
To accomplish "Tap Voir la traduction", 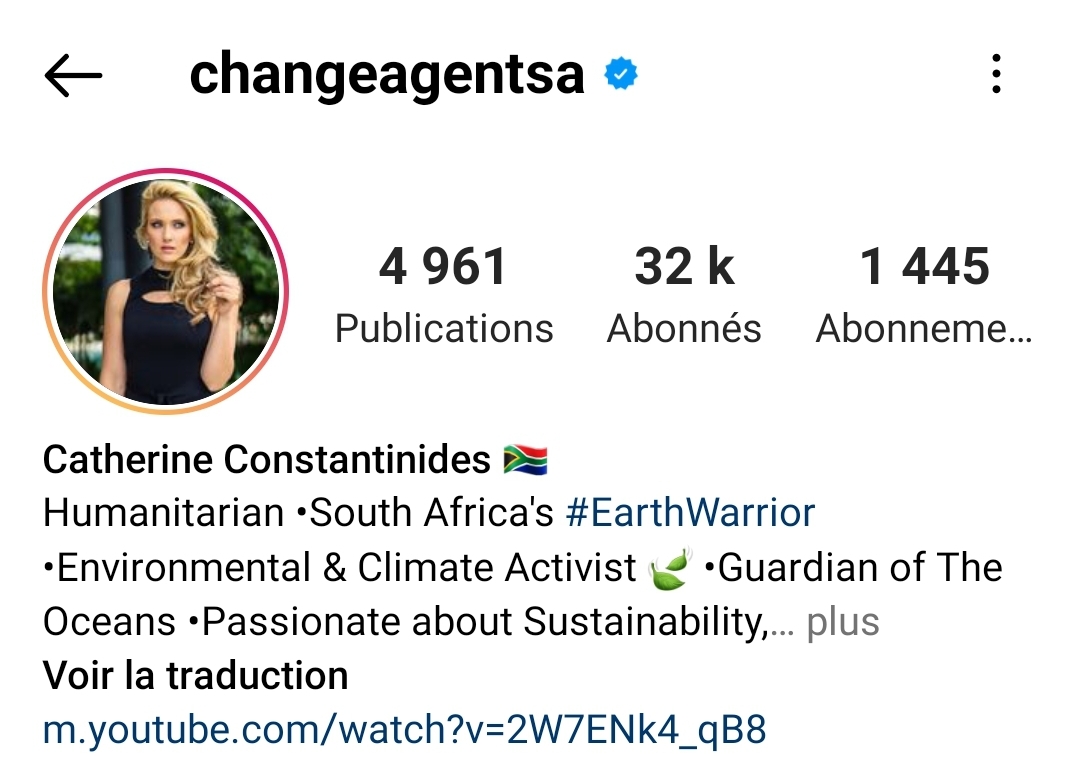I will point(196,676).
